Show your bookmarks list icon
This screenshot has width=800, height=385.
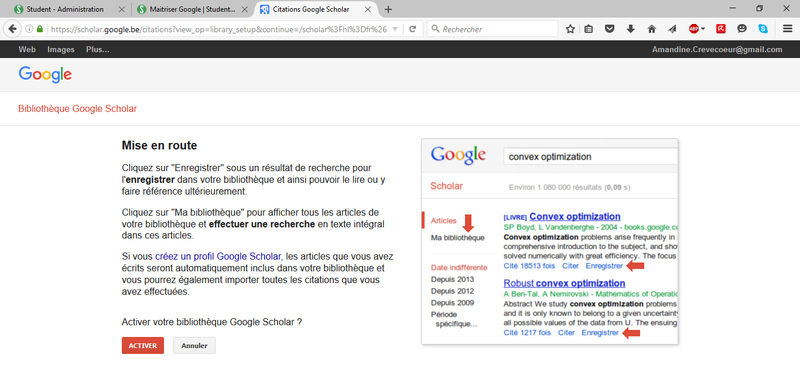tap(588, 29)
